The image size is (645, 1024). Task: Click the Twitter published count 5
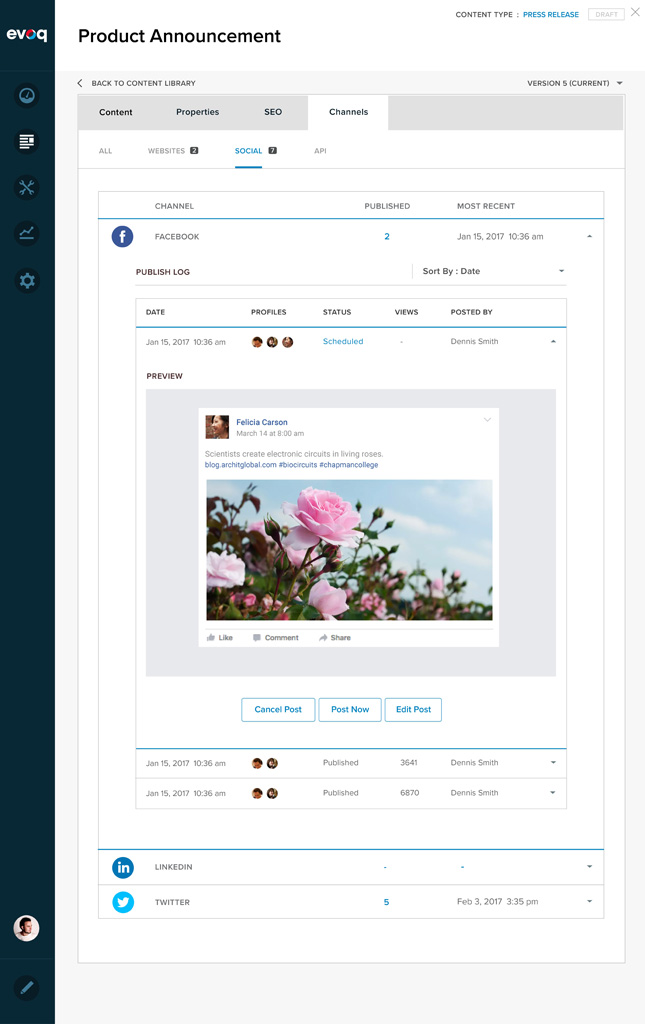click(x=386, y=902)
